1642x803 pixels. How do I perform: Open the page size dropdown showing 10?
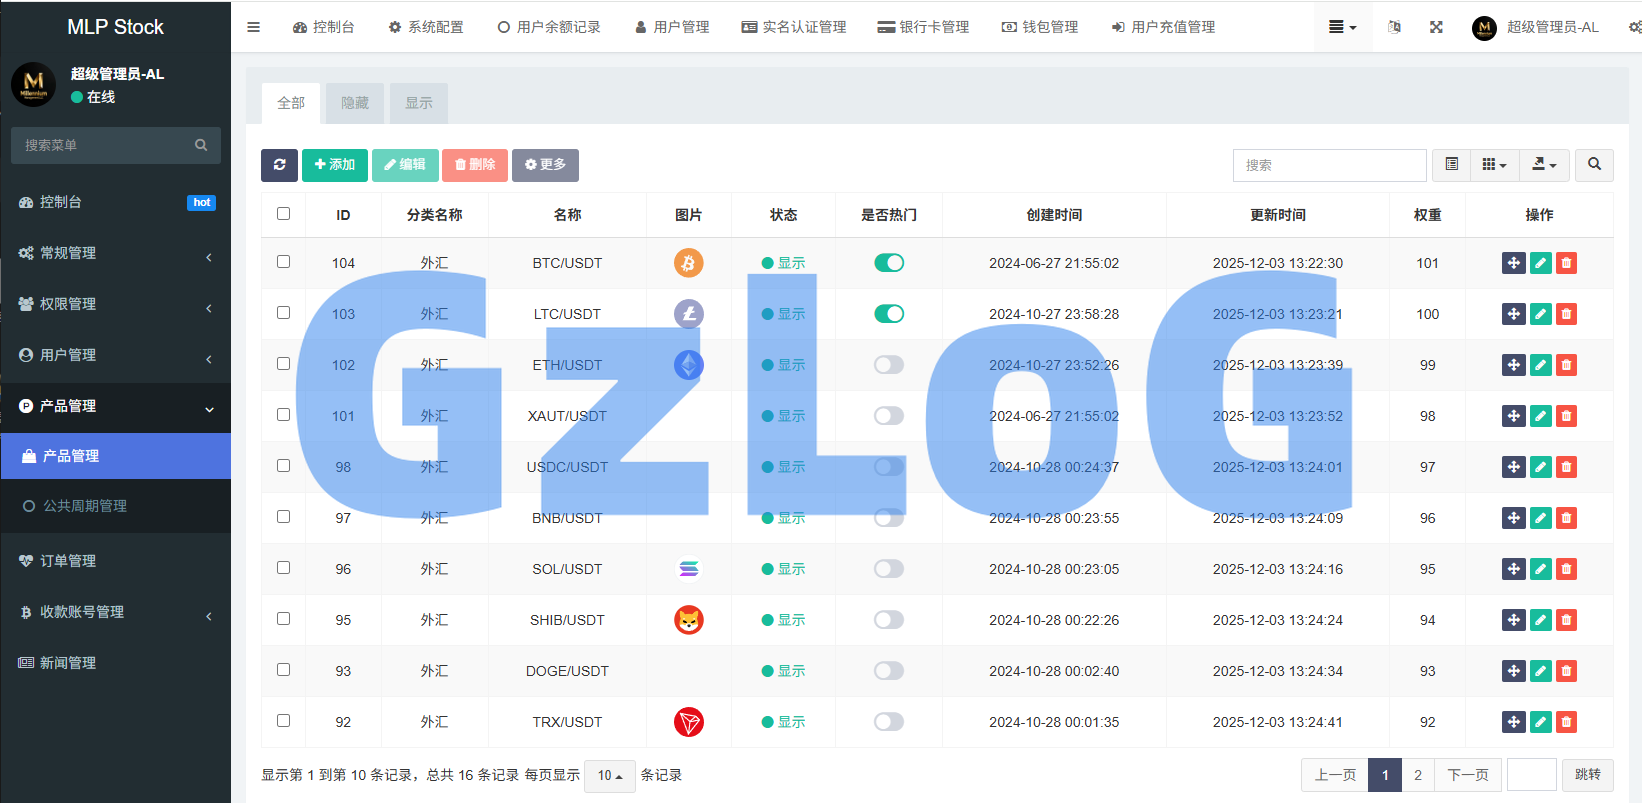tap(609, 776)
